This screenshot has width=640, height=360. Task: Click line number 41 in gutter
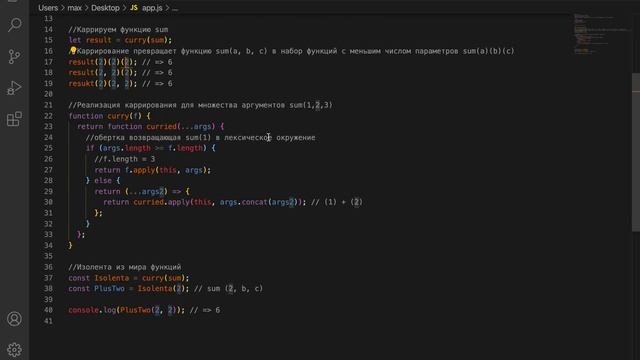click(x=49, y=321)
